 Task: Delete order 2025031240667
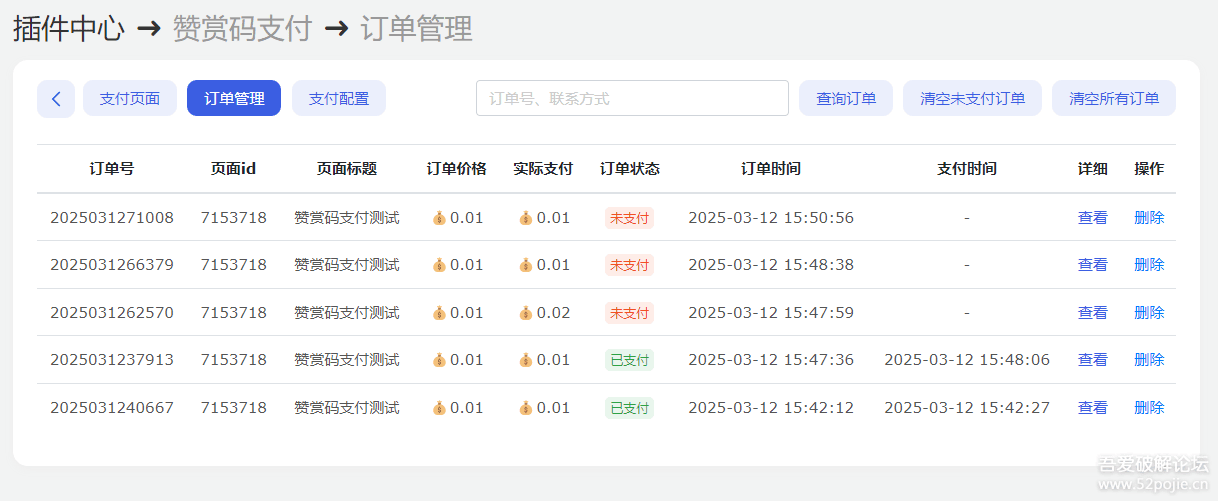(x=1149, y=408)
